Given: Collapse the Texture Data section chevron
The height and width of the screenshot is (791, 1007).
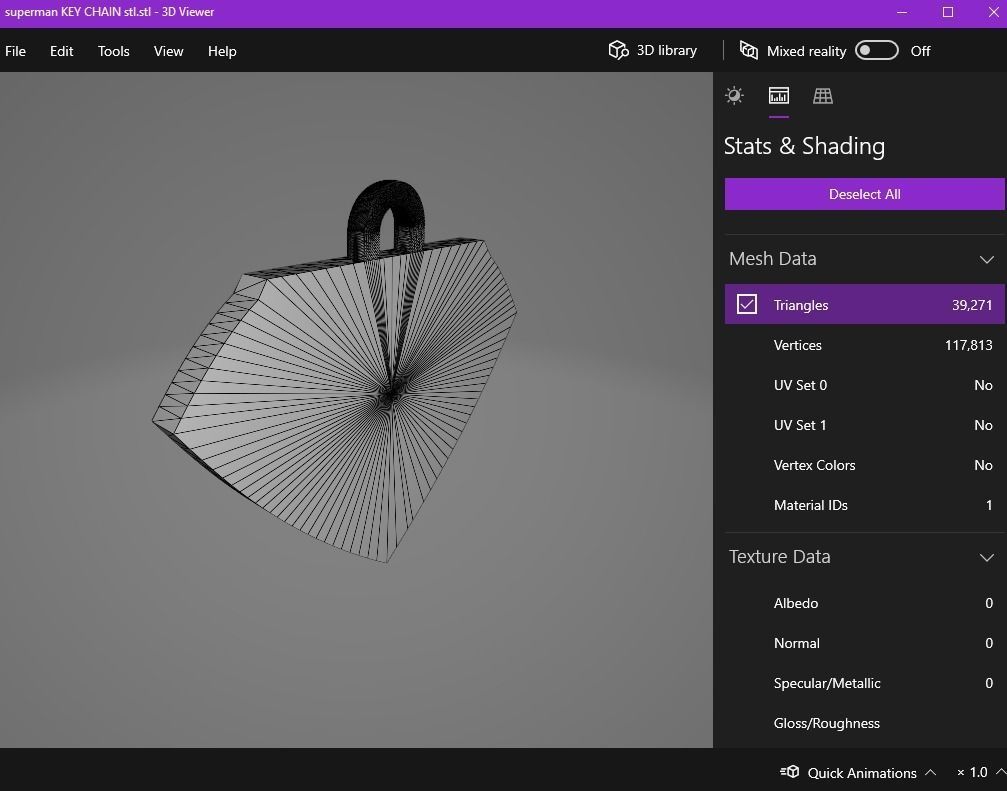Looking at the screenshot, I should (x=986, y=557).
